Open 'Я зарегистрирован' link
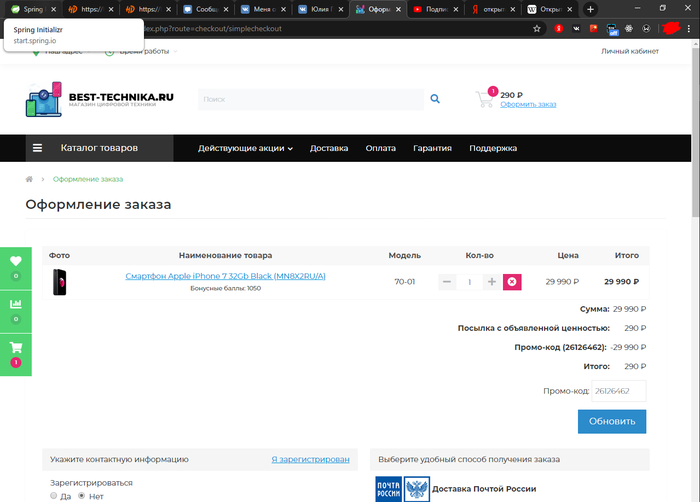The width and height of the screenshot is (700, 502). pos(310,459)
